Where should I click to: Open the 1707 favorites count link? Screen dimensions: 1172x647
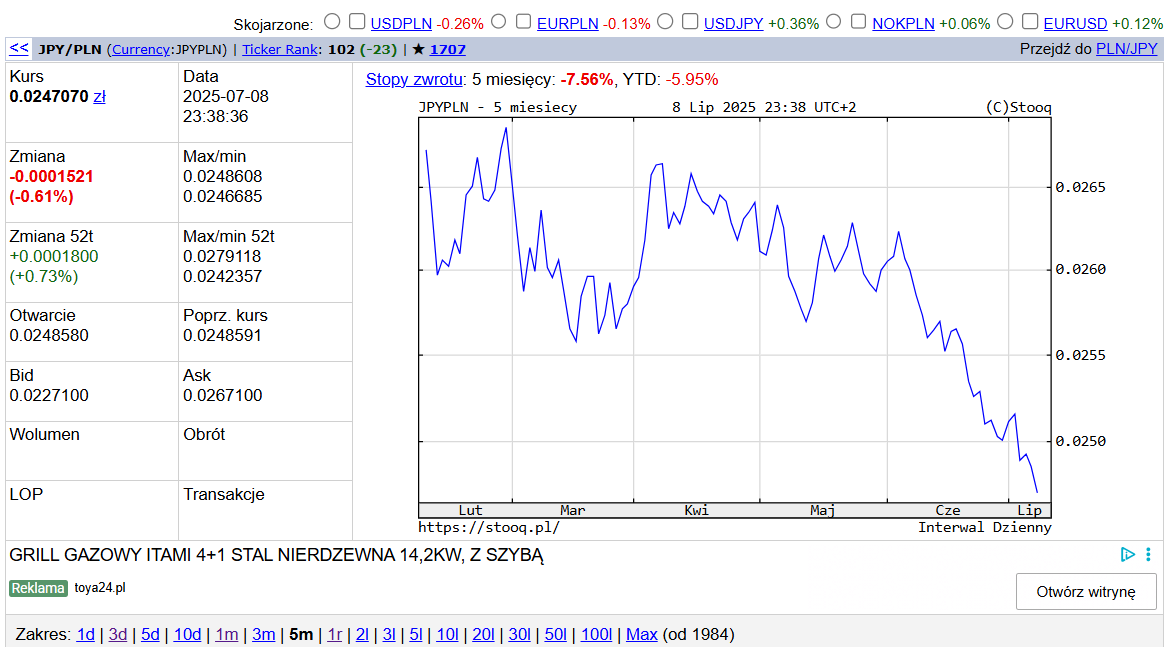pos(448,49)
